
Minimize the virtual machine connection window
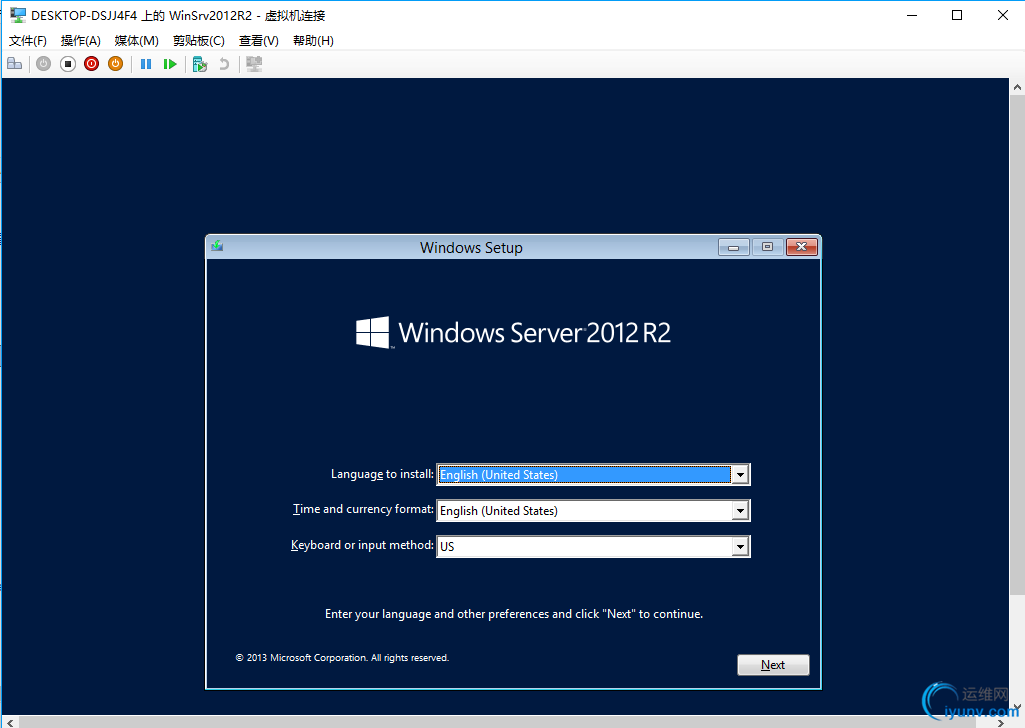click(913, 15)
